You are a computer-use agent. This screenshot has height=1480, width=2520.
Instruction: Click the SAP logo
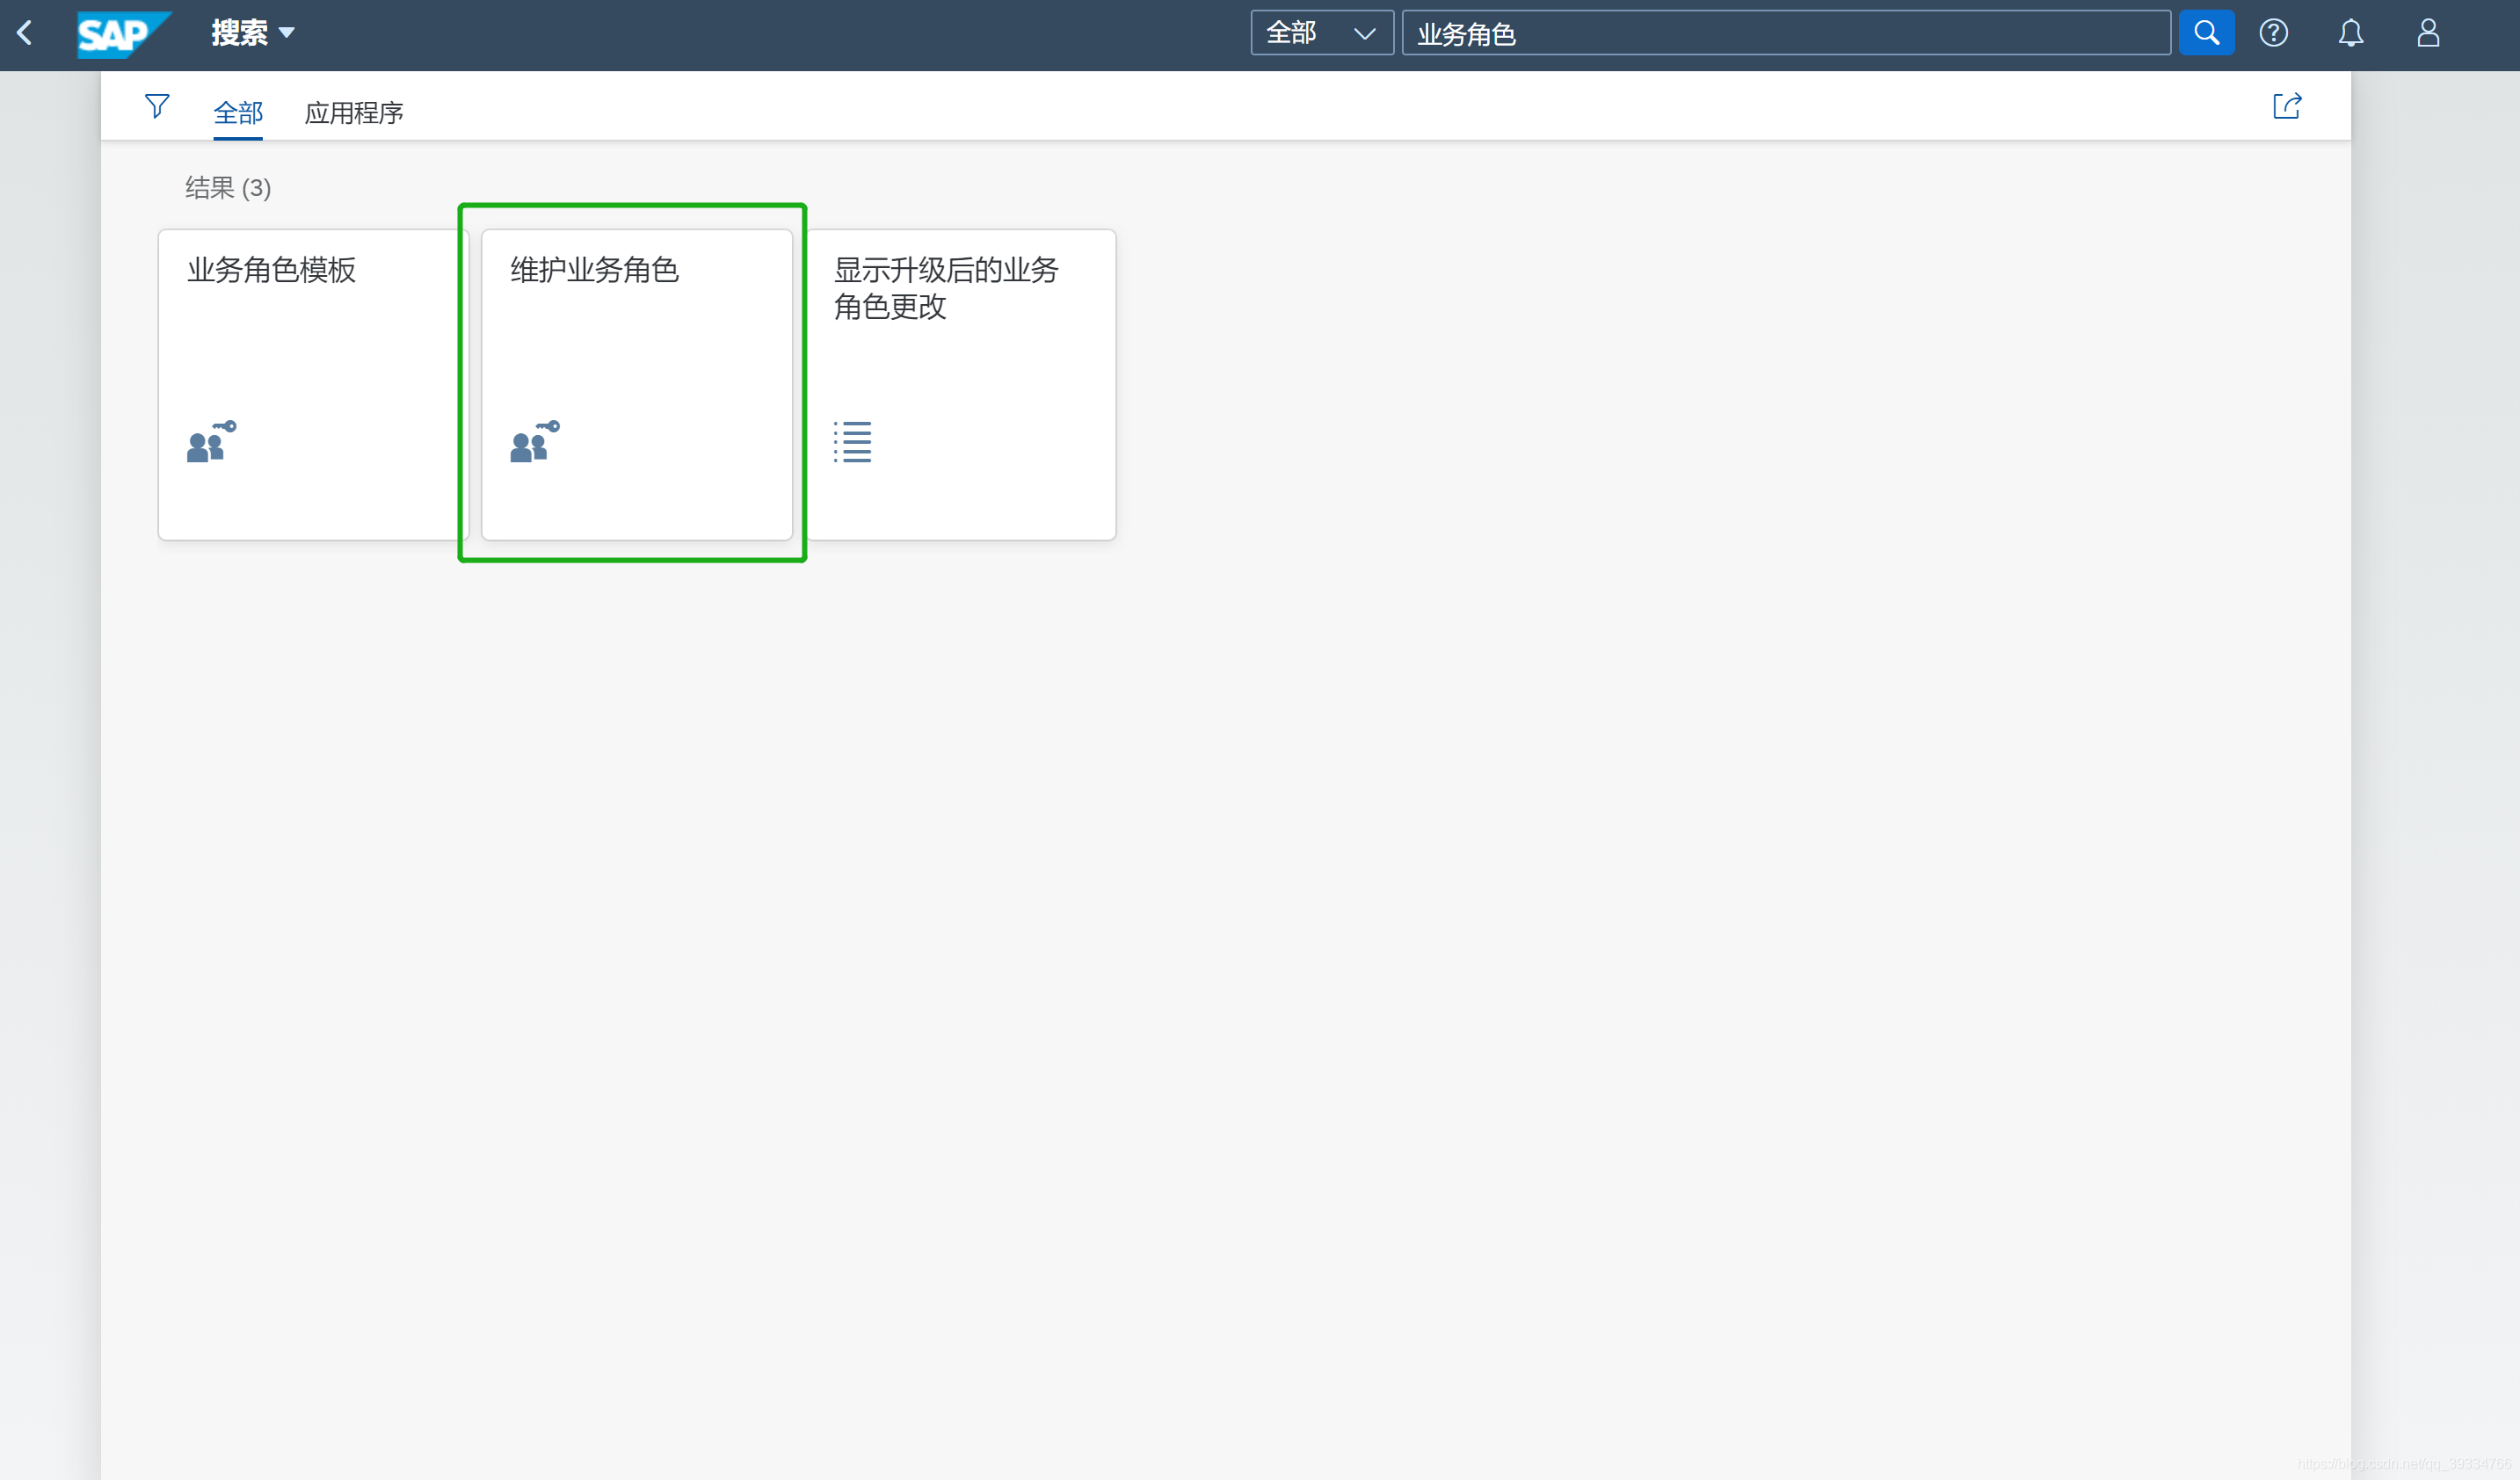pos(122,34)
